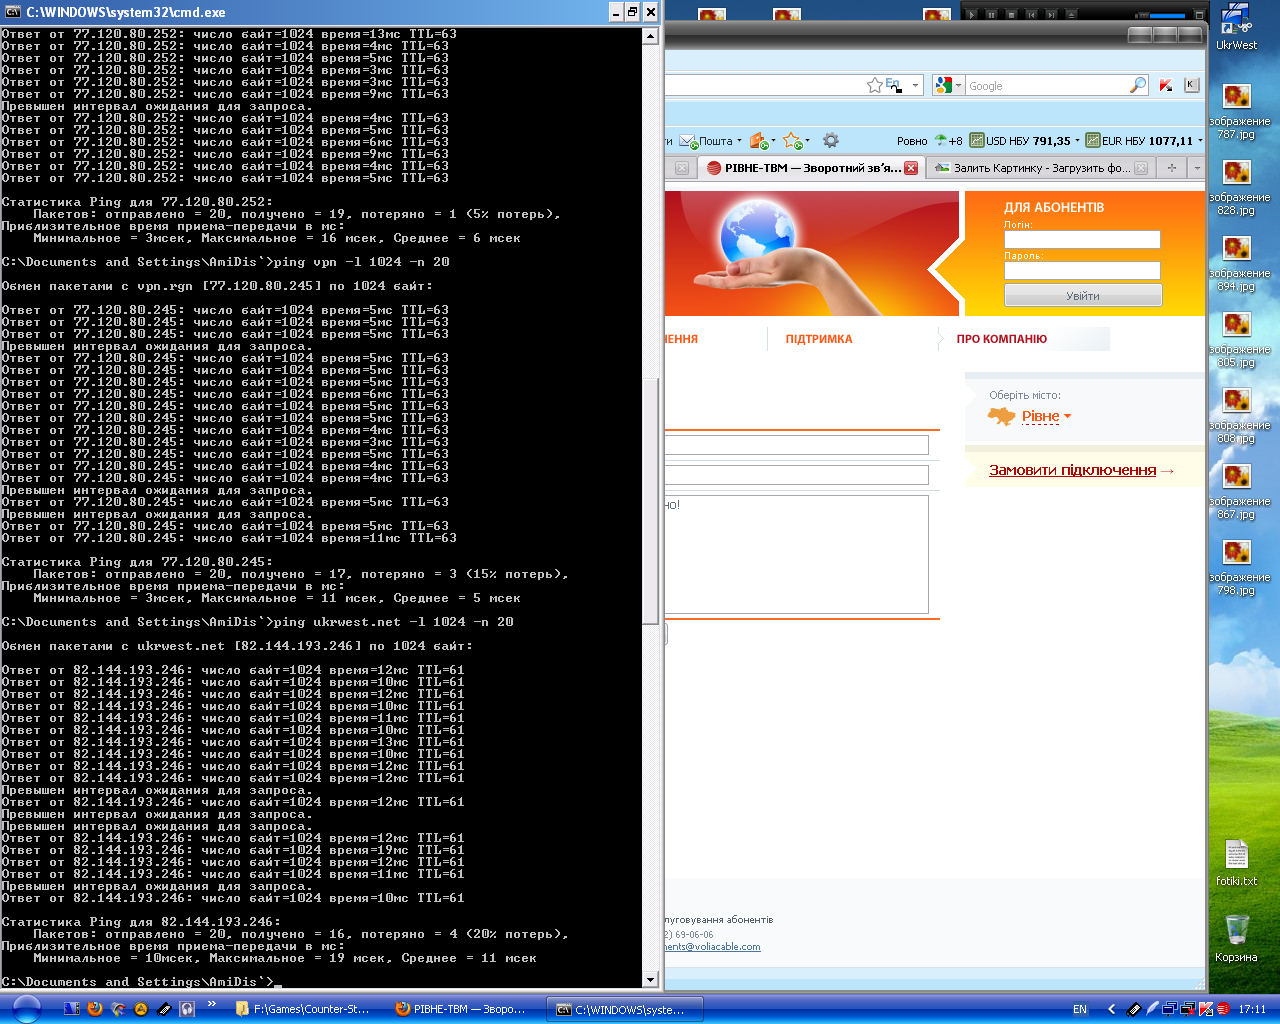The image size is (1280, 1024).
Task: Click the AIMP icon in quick launch
Action: point(141,1009)
